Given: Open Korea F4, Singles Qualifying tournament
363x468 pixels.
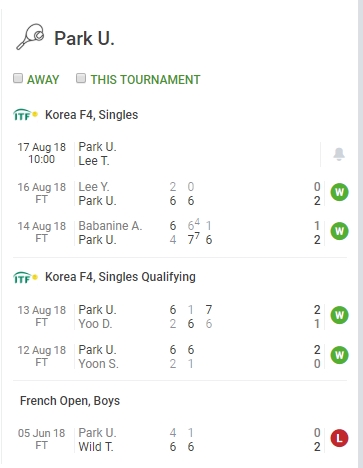Looking at the screenshot, I should point(120,277).
